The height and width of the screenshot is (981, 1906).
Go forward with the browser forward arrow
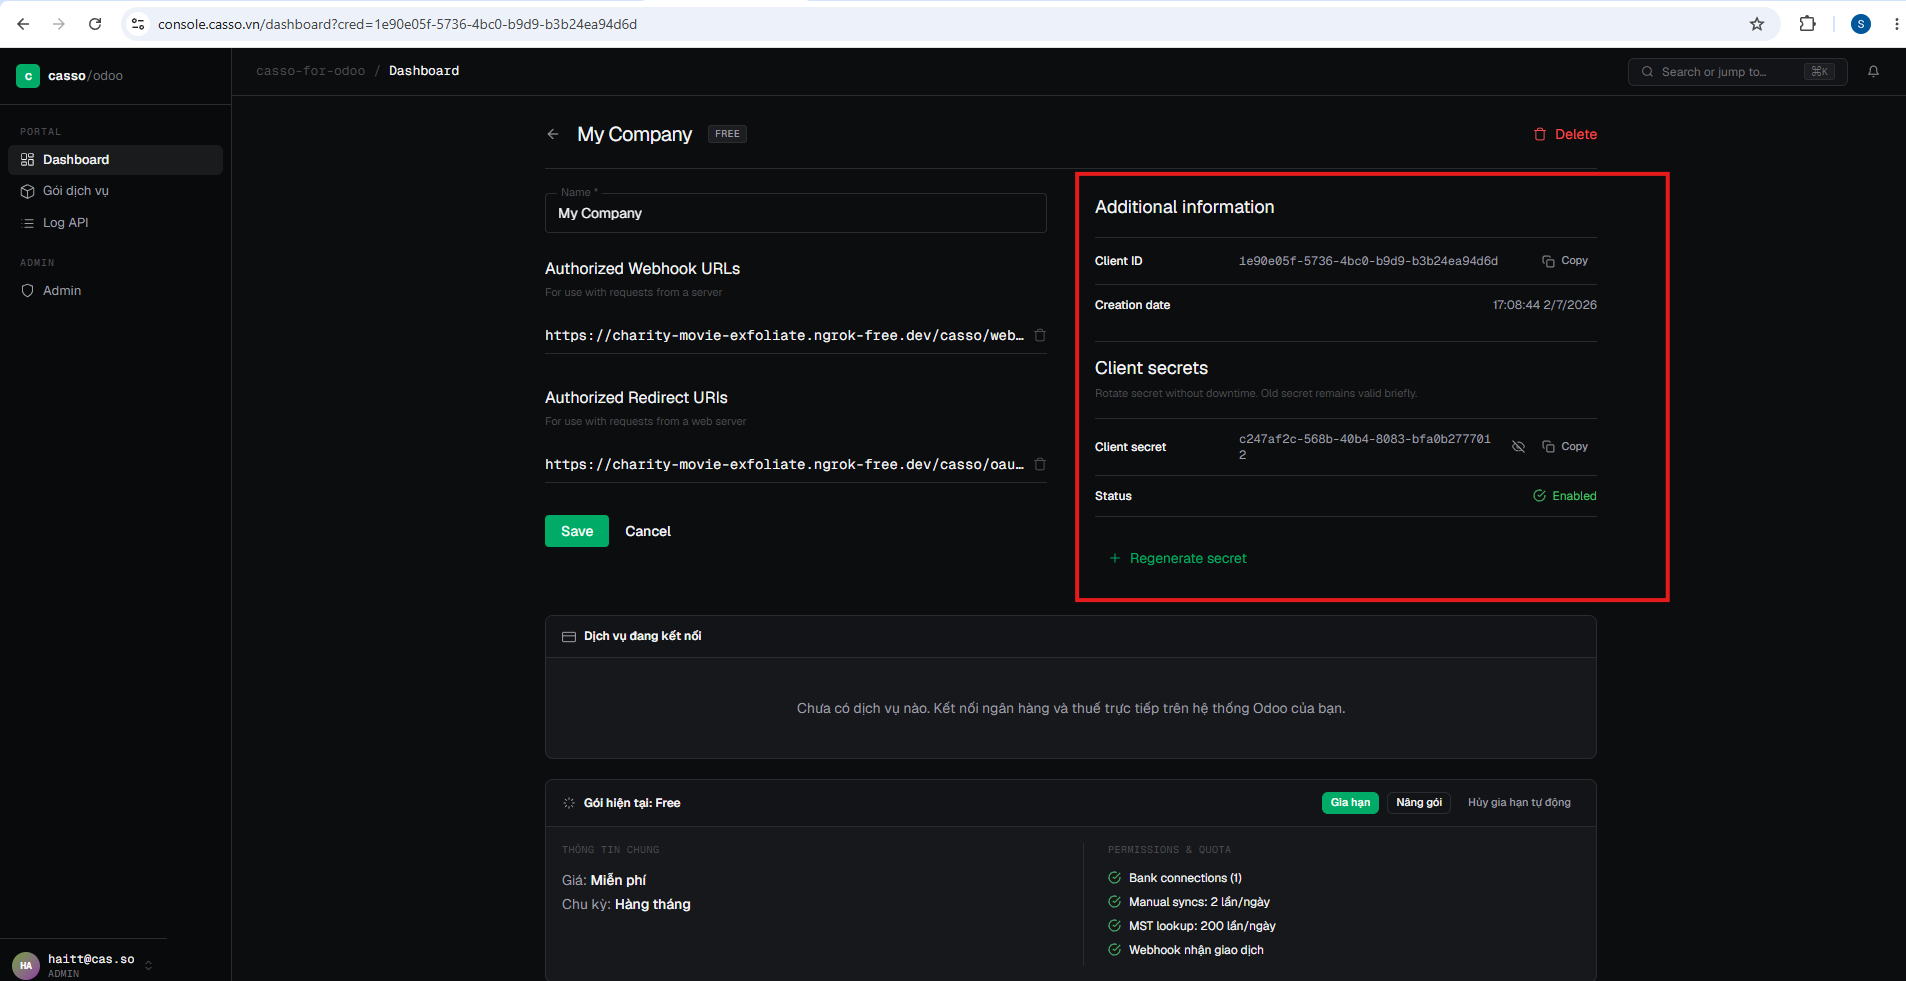(x=59, y=24)
